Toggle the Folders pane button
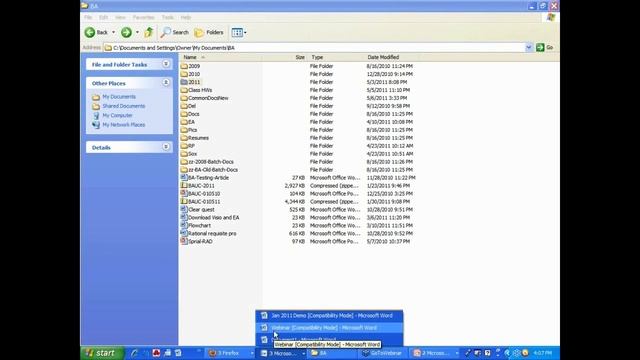Image resolution: width=640 pixels, height=360 pixels. point(209,32)
